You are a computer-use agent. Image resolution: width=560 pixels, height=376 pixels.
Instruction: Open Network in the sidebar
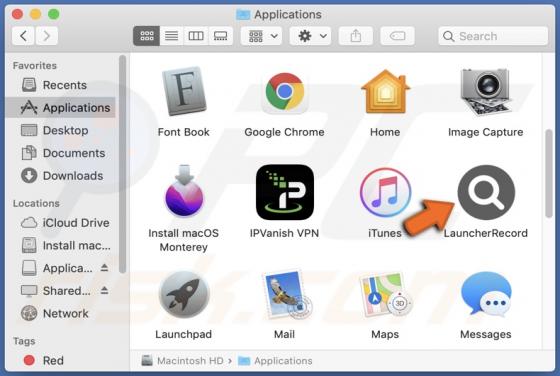coord(61,314)
